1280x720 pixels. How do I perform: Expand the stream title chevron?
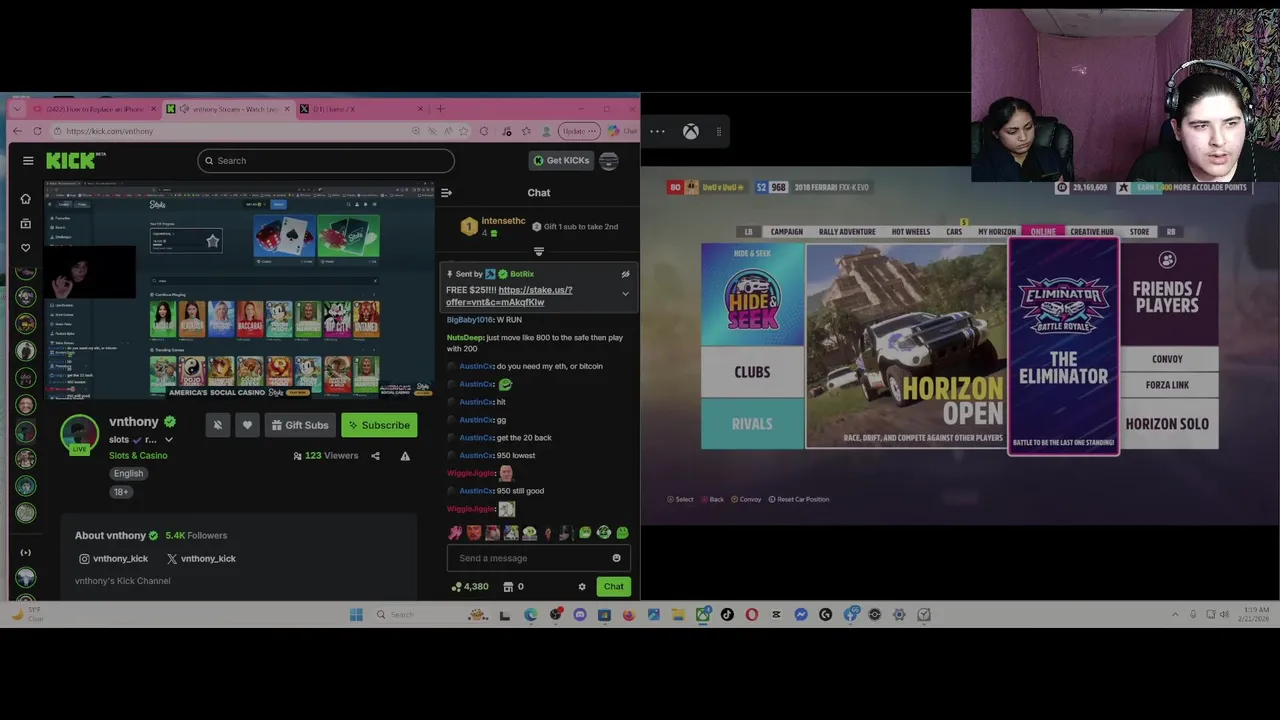click(168, 440)
